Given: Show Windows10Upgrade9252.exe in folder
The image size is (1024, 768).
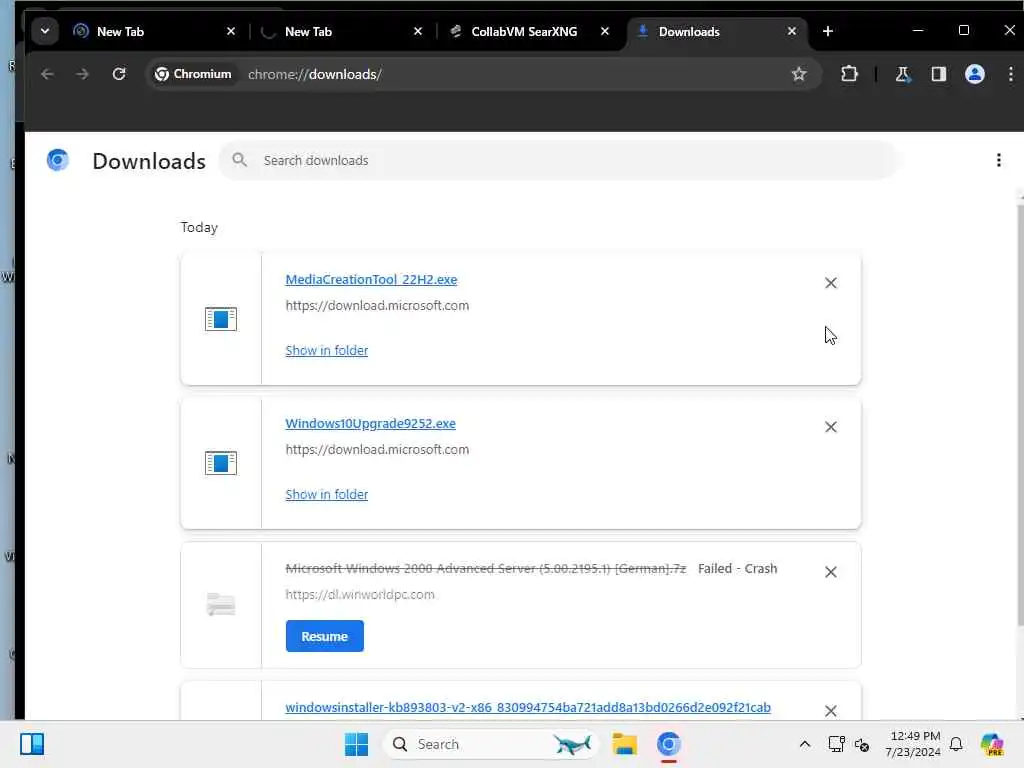Looking at the screenshot, I should (x=327, y=494).
